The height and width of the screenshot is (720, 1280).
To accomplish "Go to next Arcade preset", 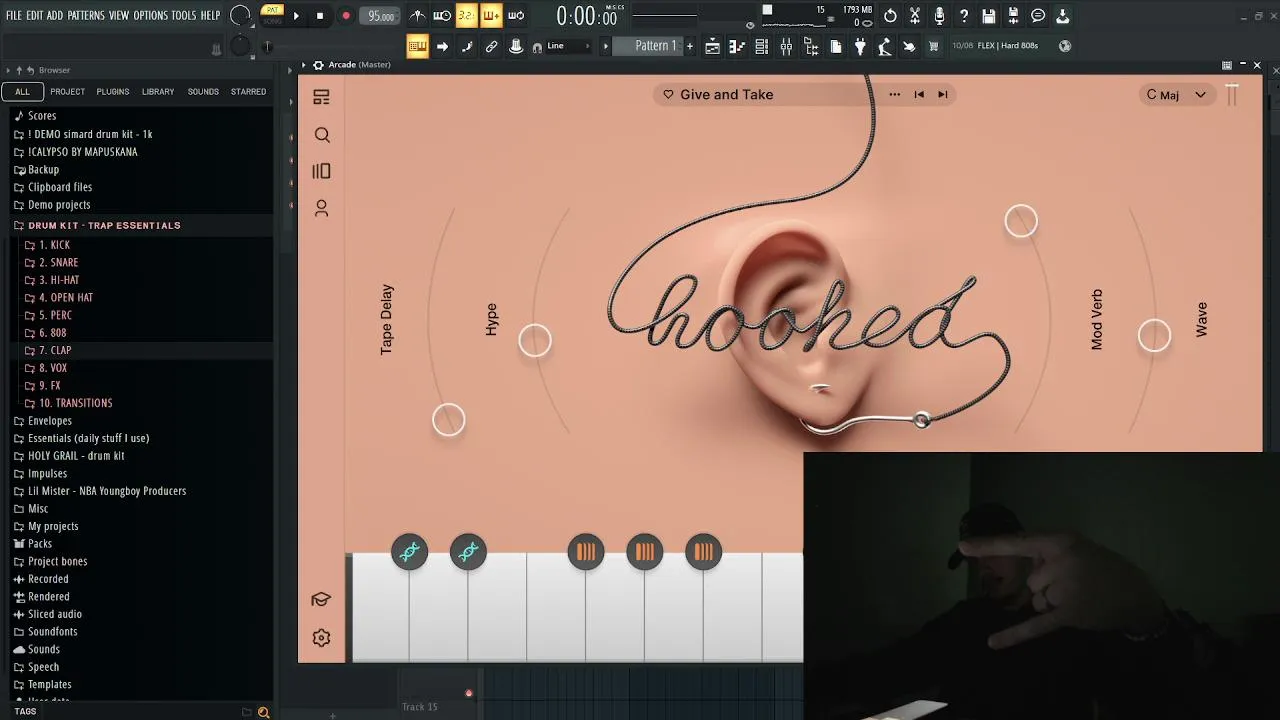I will pos(942,94).
